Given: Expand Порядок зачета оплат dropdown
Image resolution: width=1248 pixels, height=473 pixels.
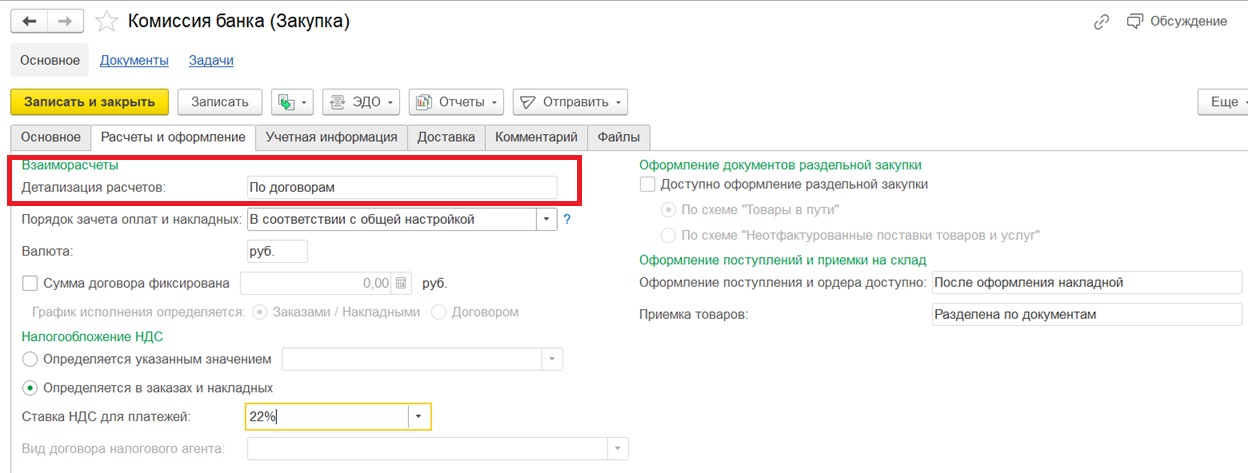Looking at the screenshot, I should pyautogui.click(x=546, y=219).
